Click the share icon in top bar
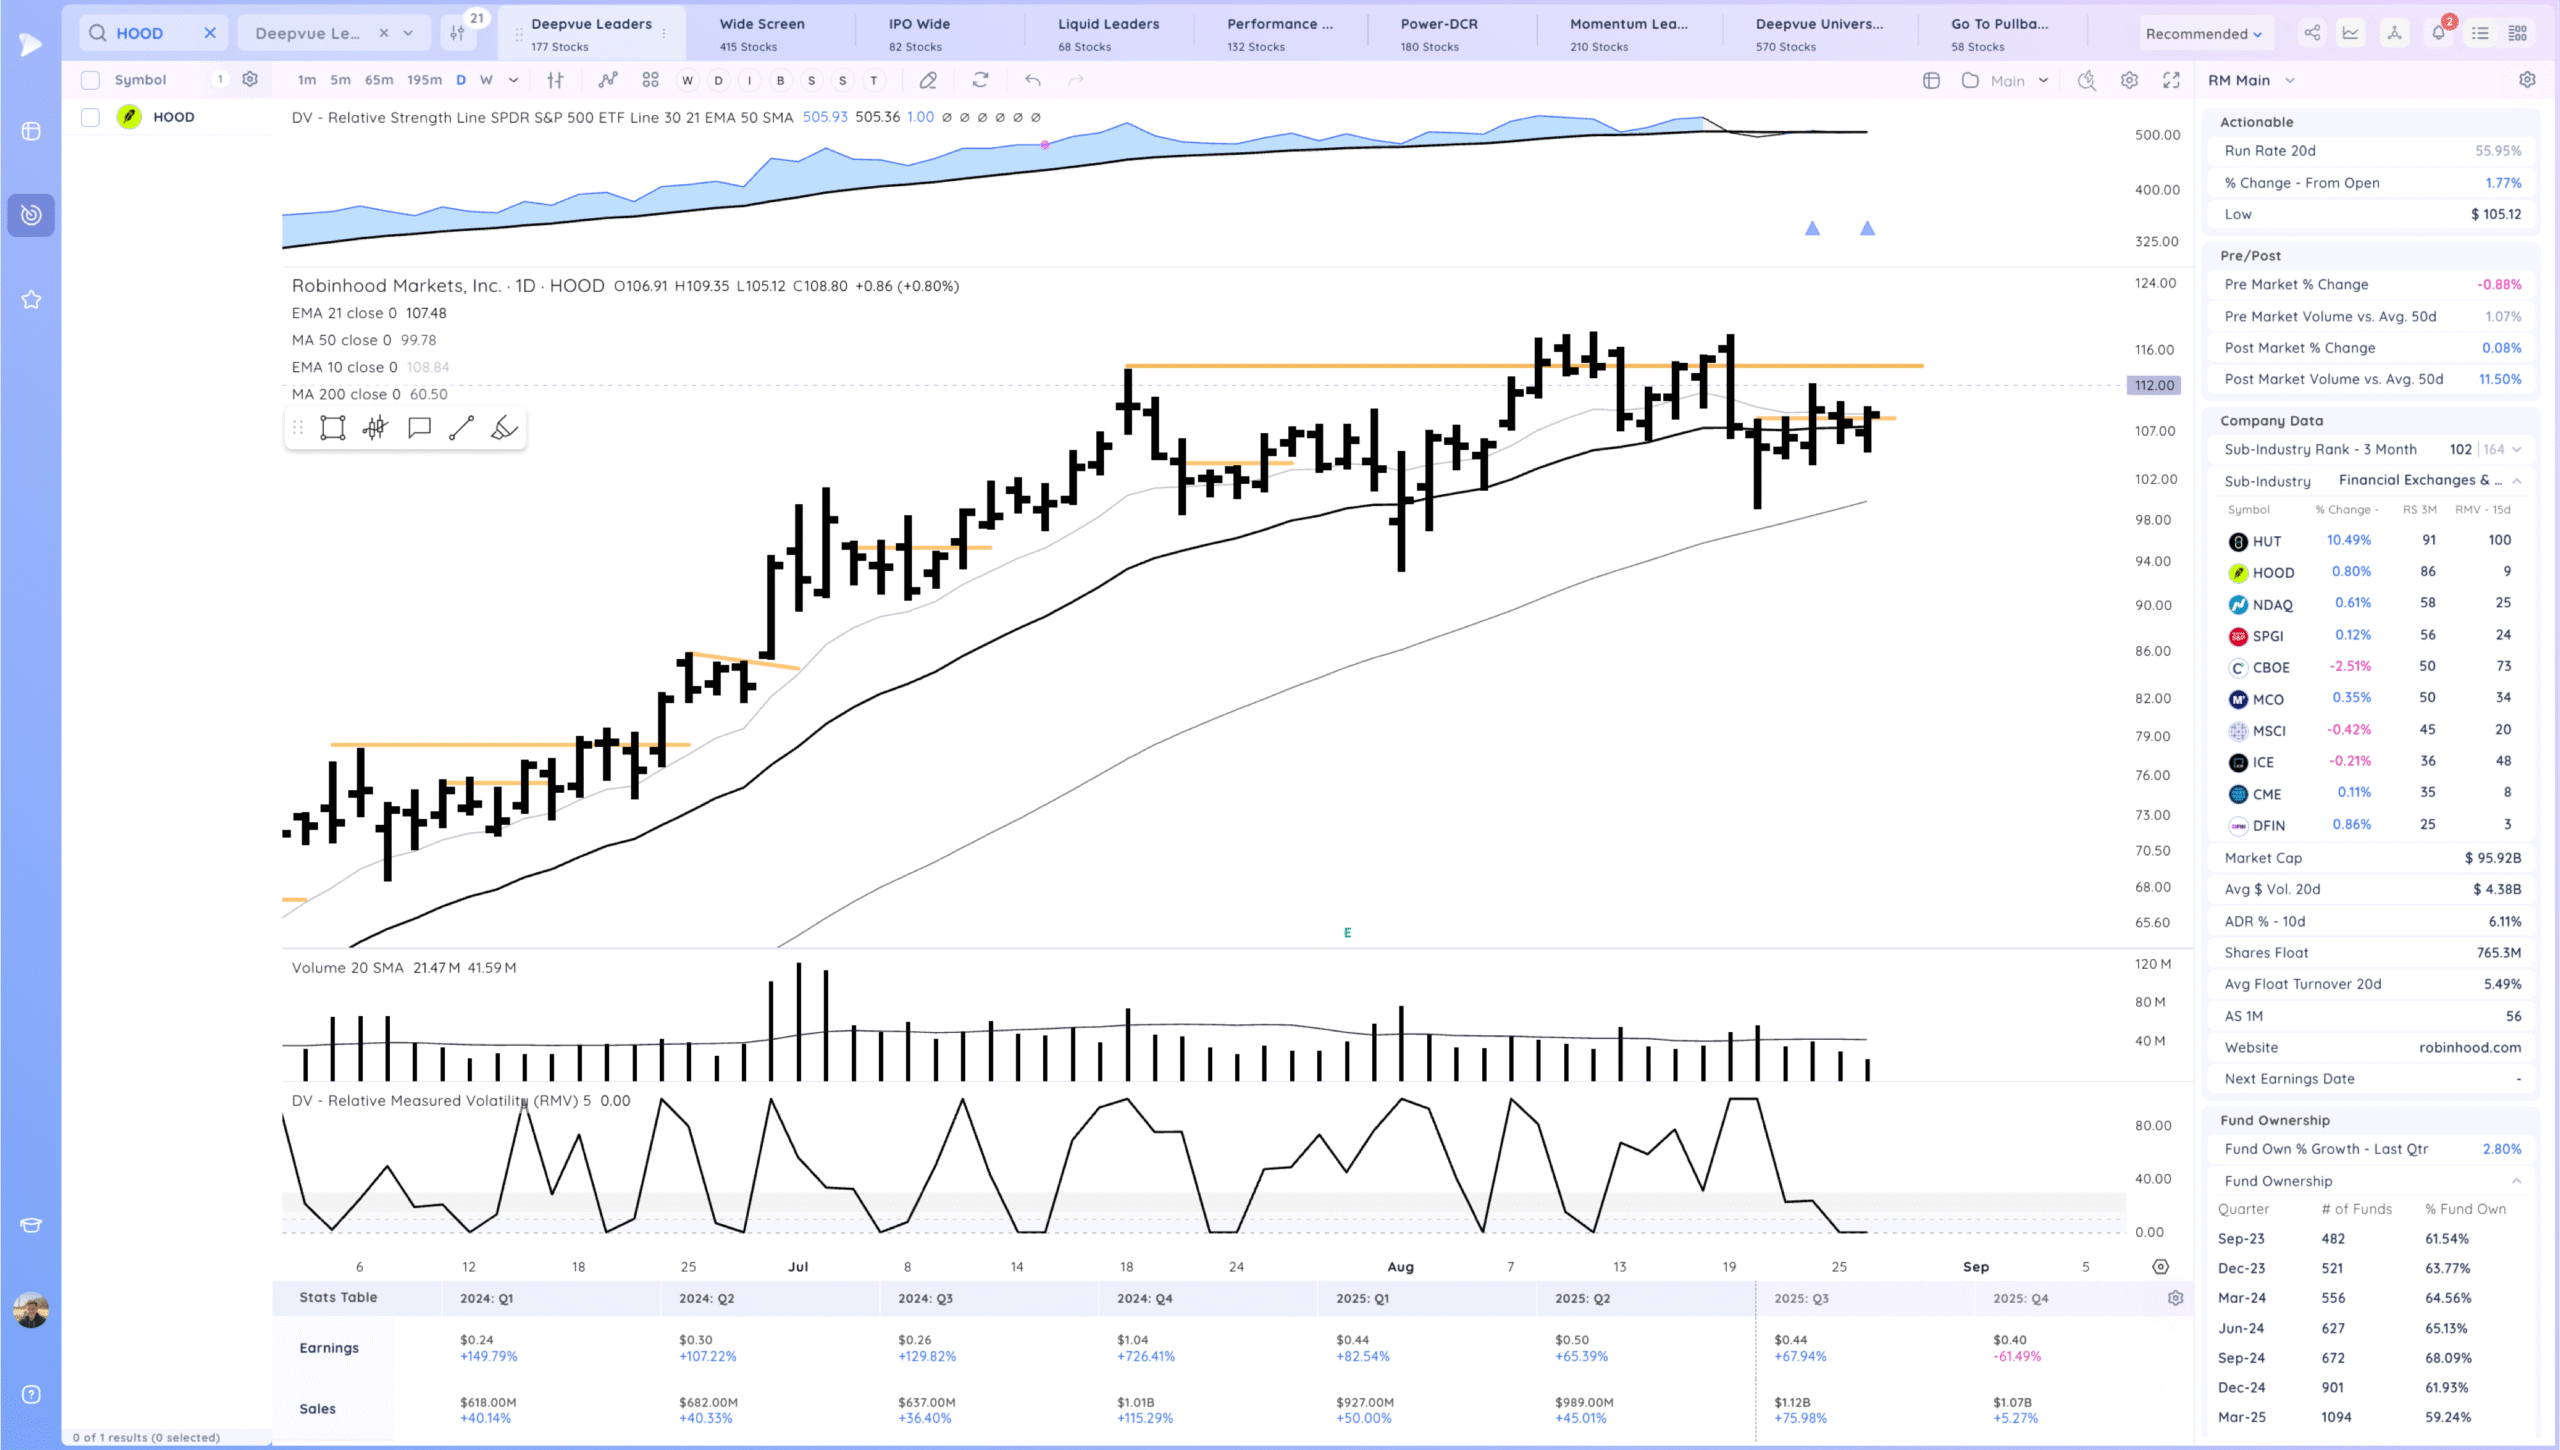 point(2312,33)
